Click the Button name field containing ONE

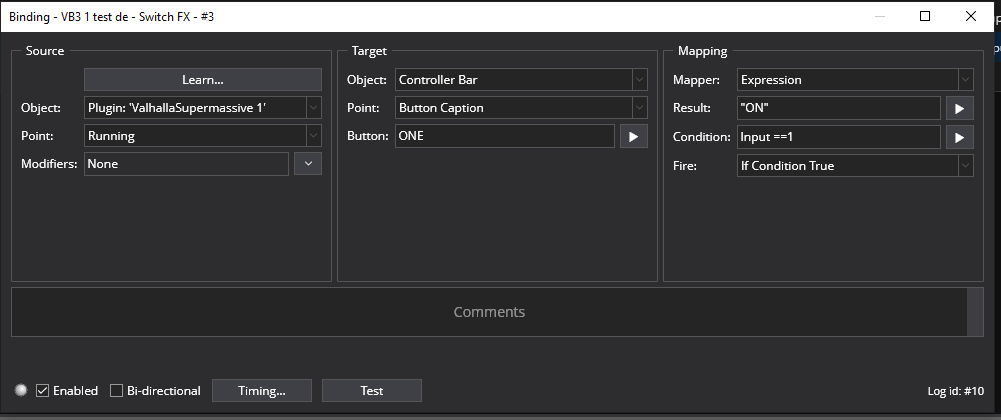pos(504,136)
